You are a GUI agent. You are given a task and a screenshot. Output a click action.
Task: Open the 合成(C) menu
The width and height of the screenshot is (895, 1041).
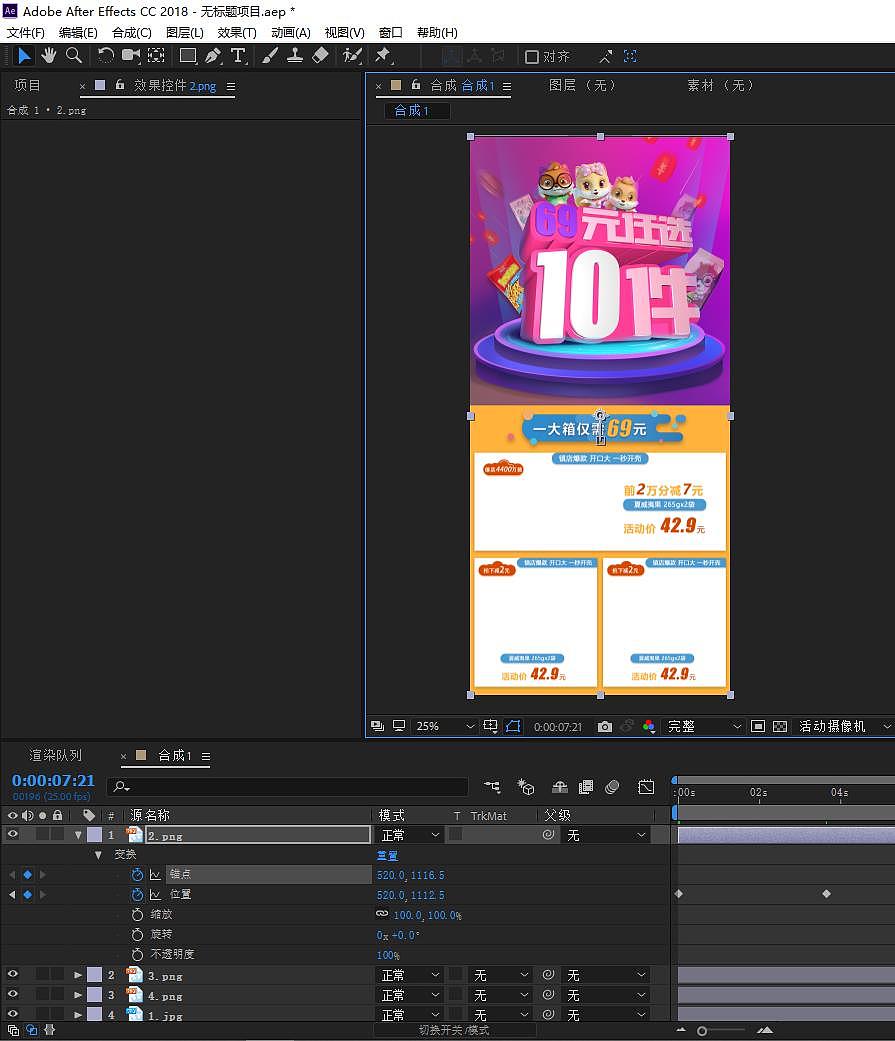coord(131,33)
